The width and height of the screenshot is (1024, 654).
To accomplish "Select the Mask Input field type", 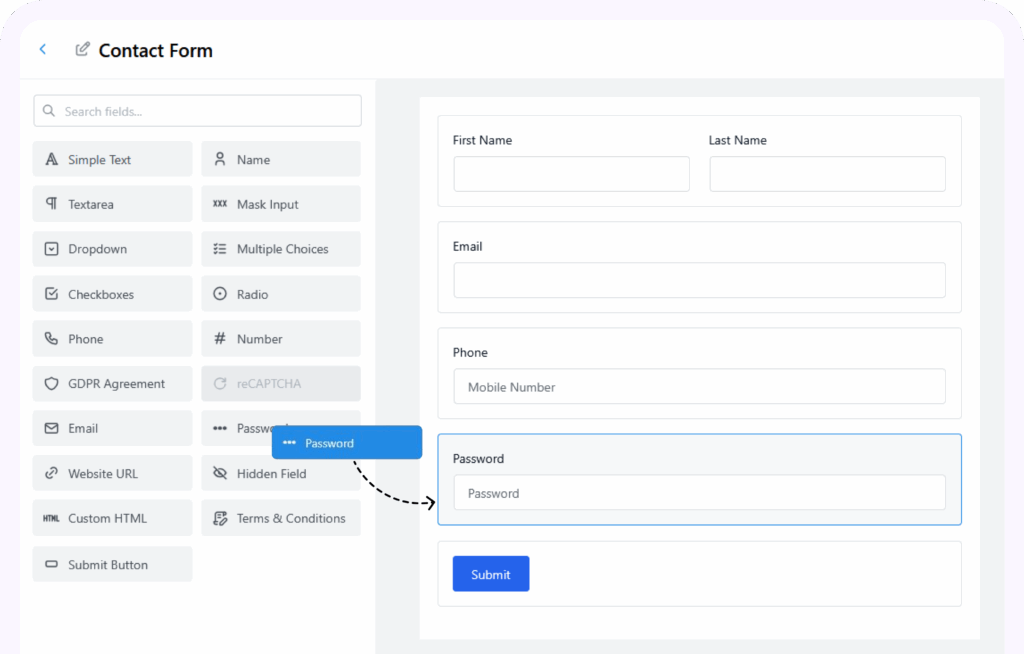I will [281, 203].
